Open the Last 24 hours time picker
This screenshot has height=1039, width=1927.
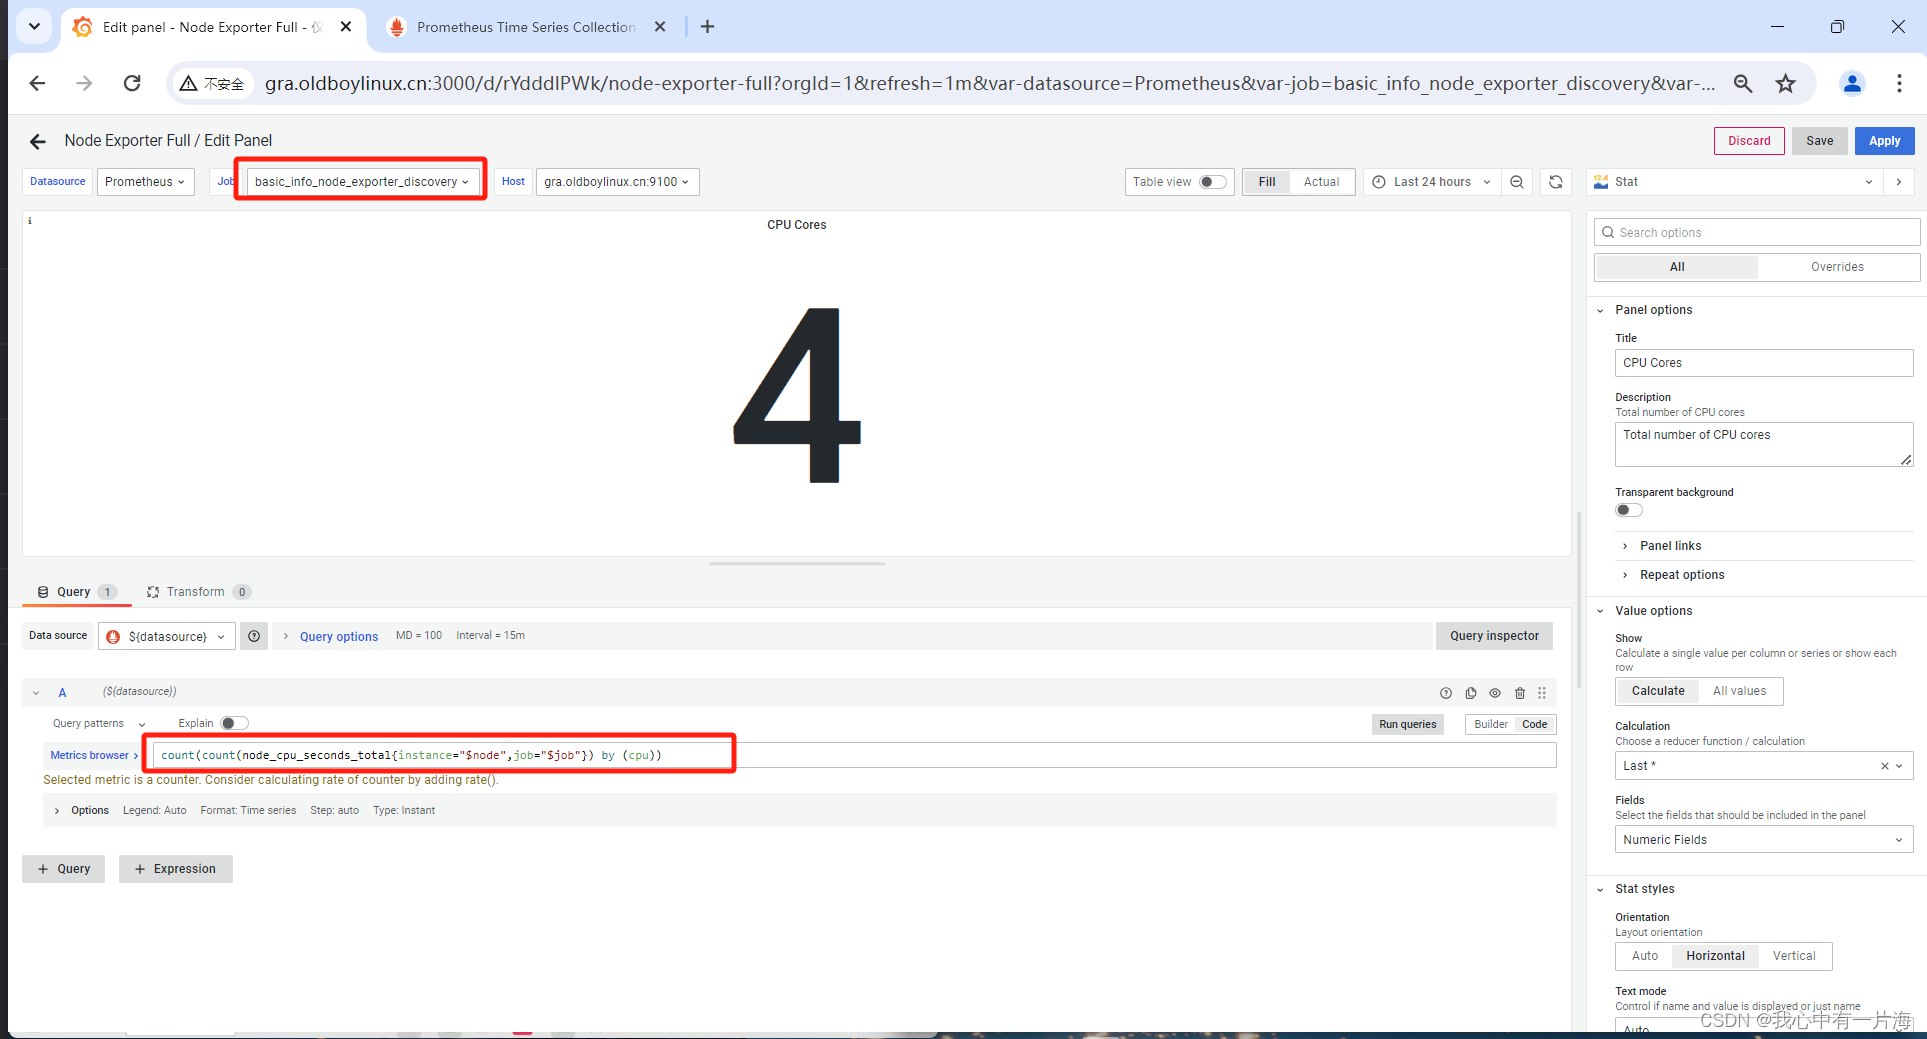[1432, 182]
